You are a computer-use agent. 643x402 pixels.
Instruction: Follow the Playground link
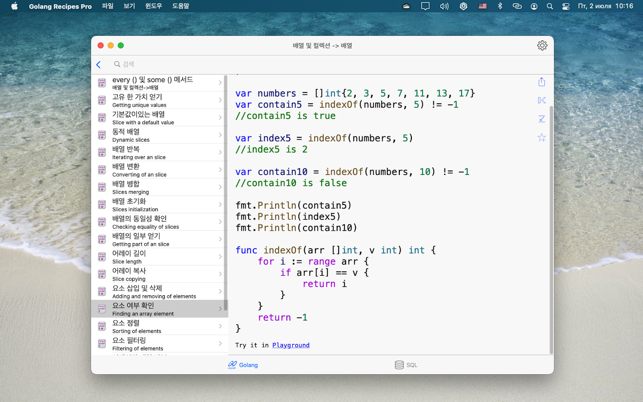[x=290, y=345]
